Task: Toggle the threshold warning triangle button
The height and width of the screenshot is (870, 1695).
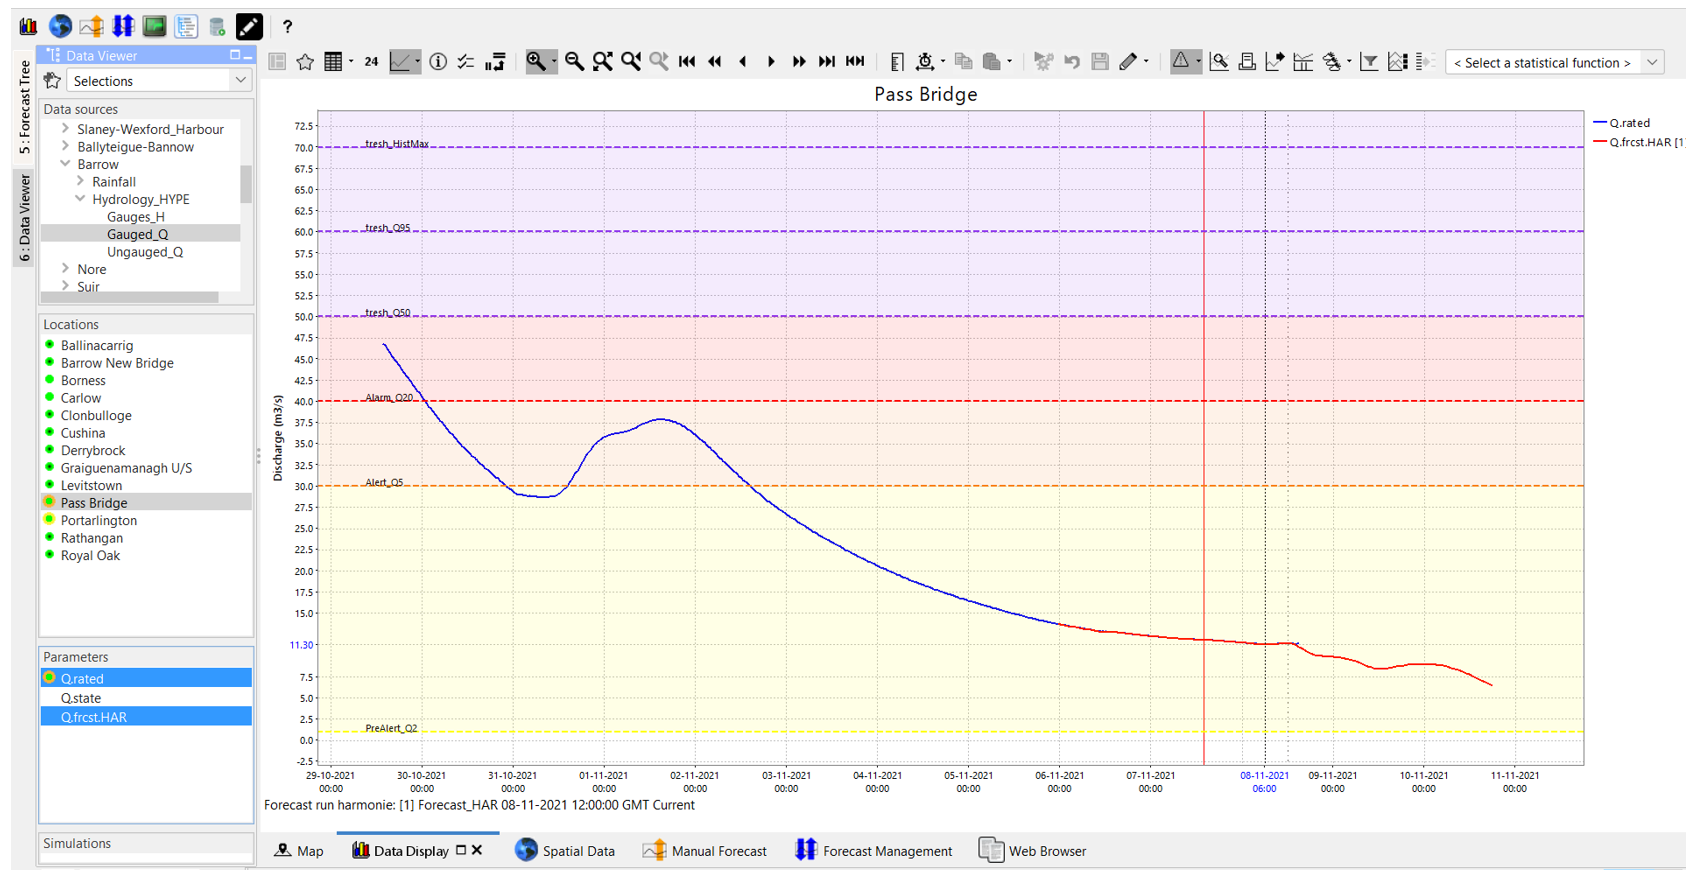Action: [1181, 62]
